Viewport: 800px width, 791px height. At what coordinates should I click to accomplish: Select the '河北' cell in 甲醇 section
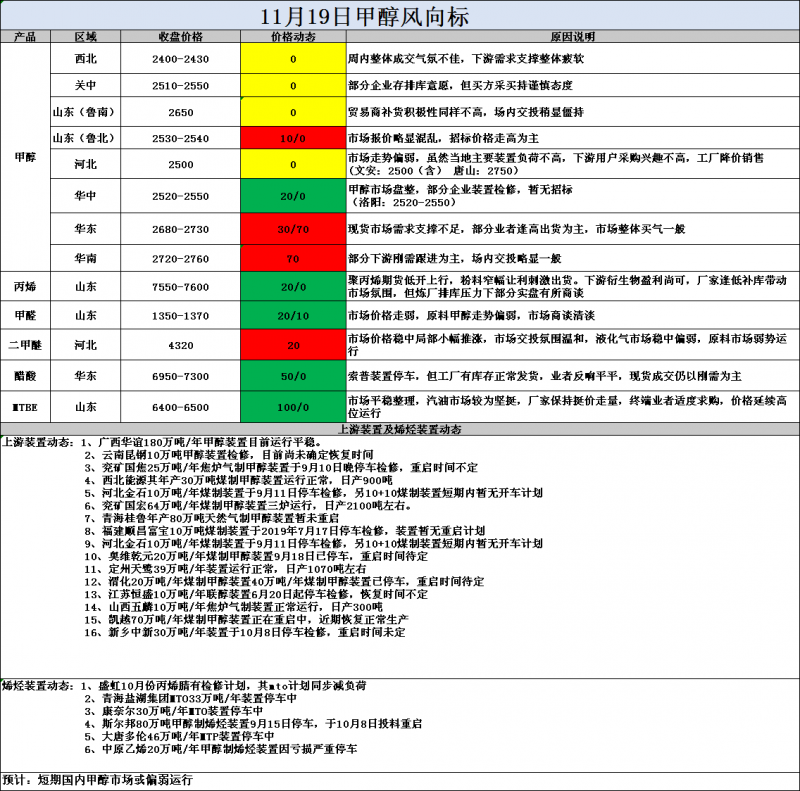86,164
